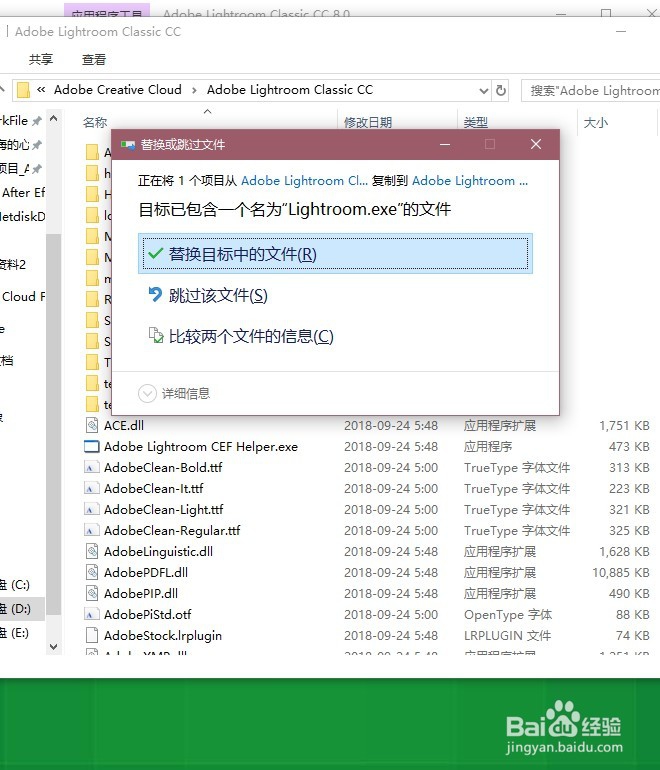Expand 详细信息 in replace dialog
Viewport: 660px width, 770px height.
coord(174,393)
